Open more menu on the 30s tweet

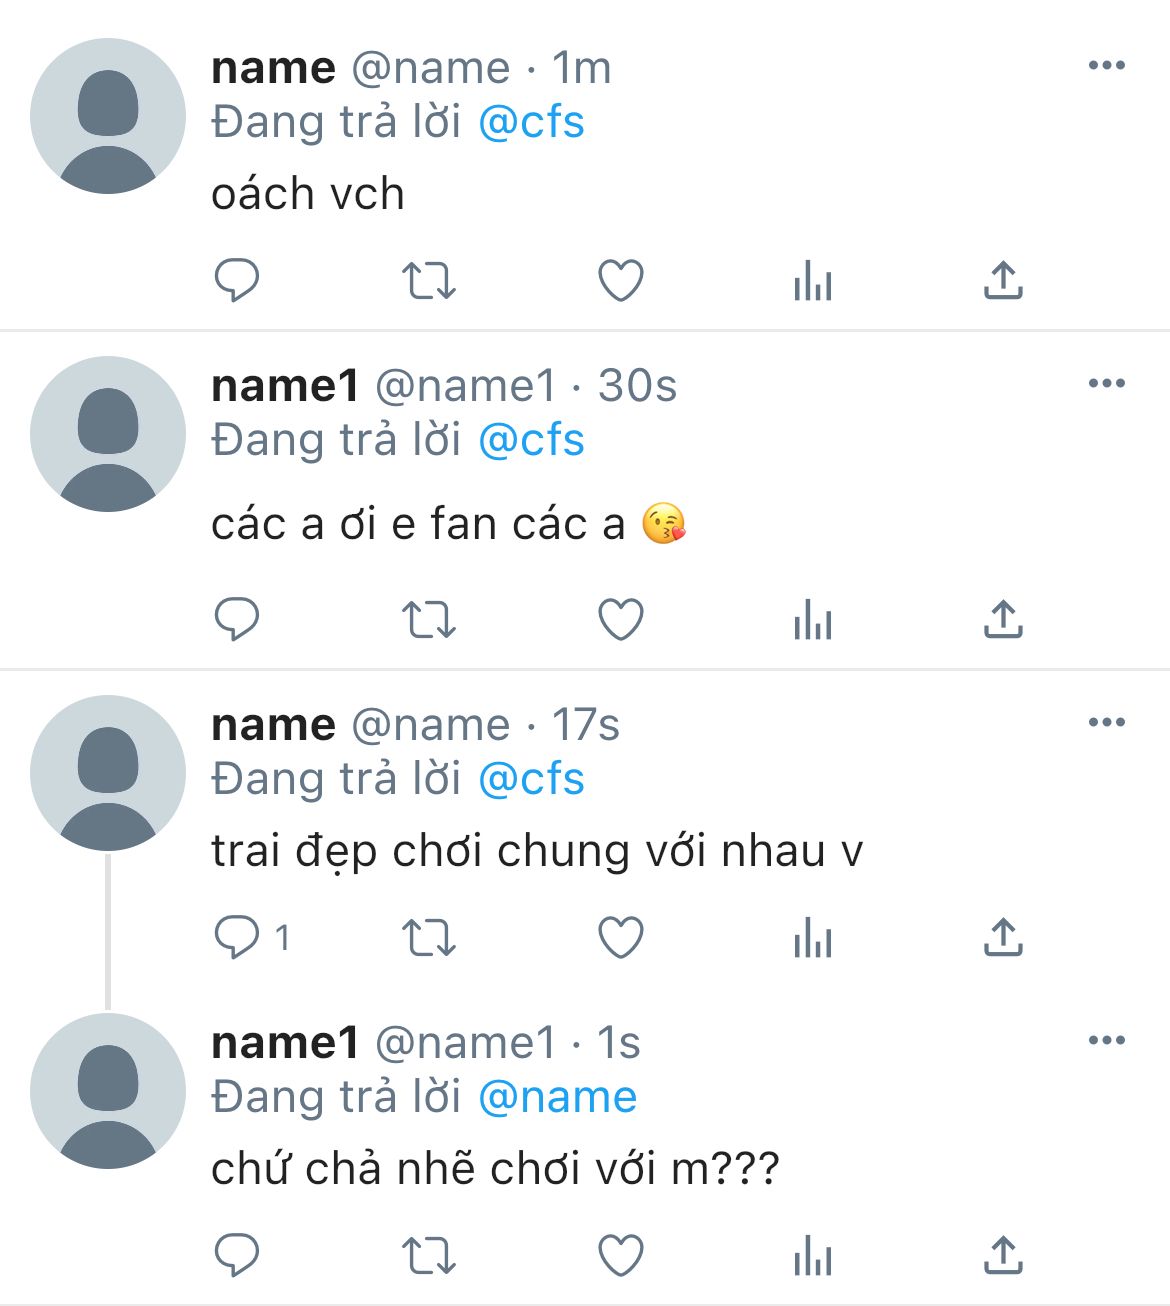[x=1106, y=384]
